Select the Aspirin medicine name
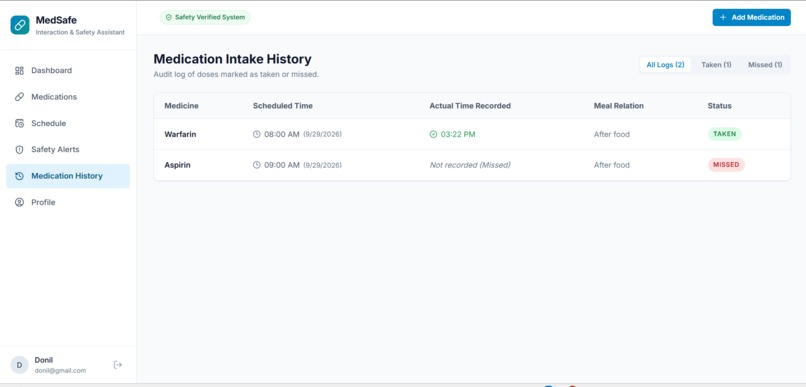Image resolution: width=806 pixels, height=387 pixels. click(x=177, y=165)
